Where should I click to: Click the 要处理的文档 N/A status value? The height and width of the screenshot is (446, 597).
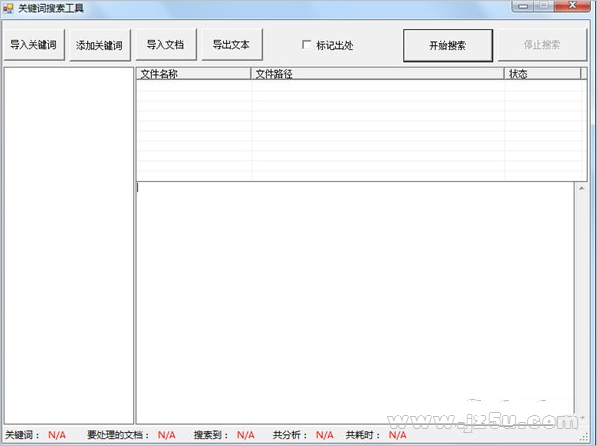tap(167, 435)
